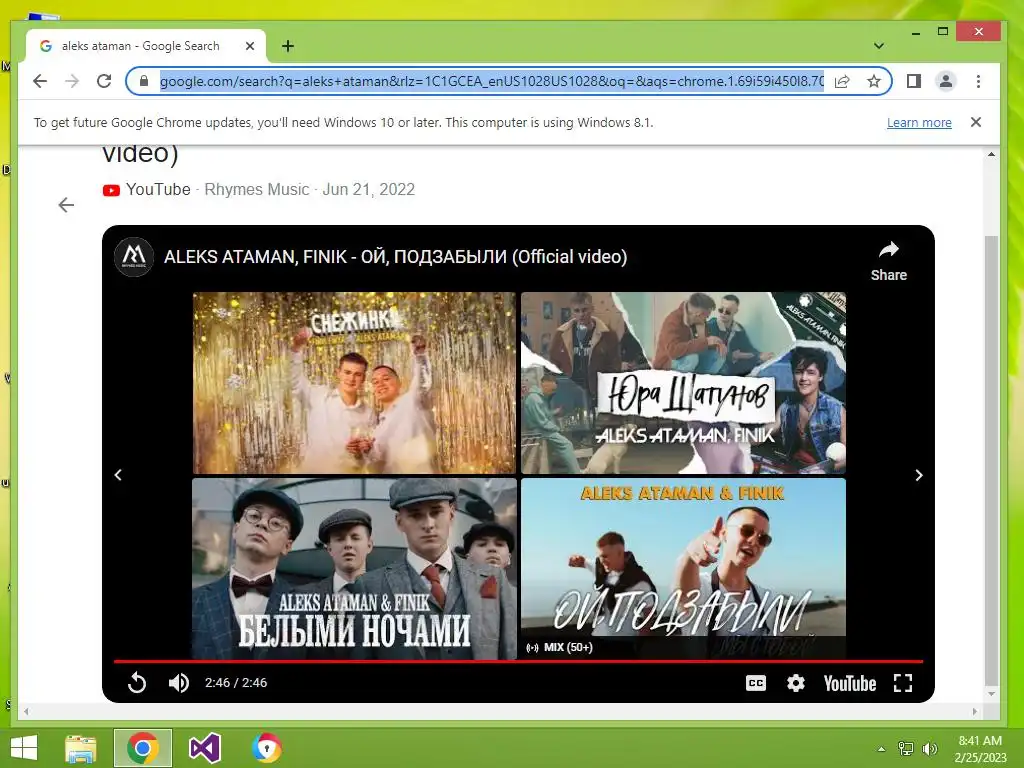
Task: View site information via padlock icon
Action: coord(144,81)
